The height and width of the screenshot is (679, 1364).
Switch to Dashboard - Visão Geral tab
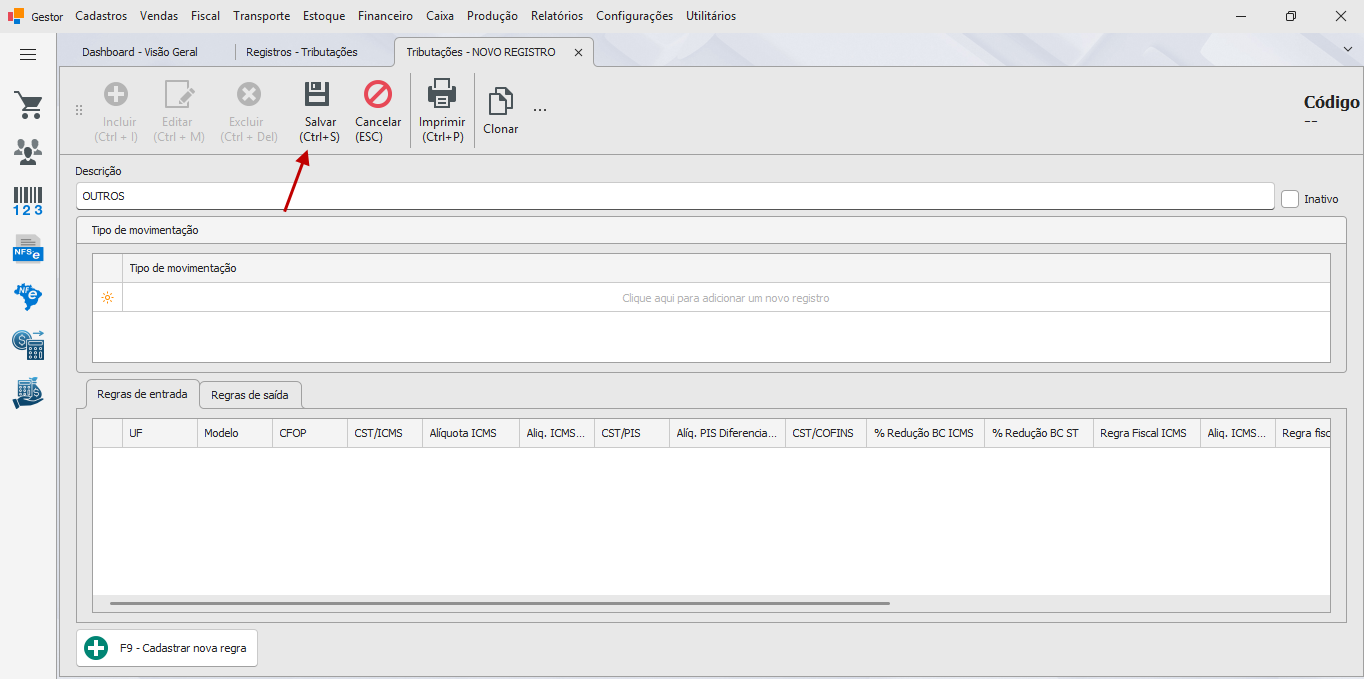140,52
